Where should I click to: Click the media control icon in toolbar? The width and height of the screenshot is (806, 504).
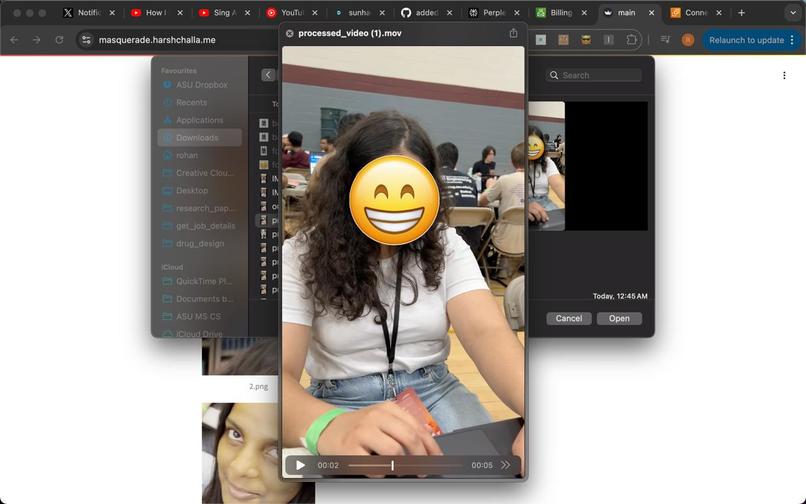[x=665, y=40]
